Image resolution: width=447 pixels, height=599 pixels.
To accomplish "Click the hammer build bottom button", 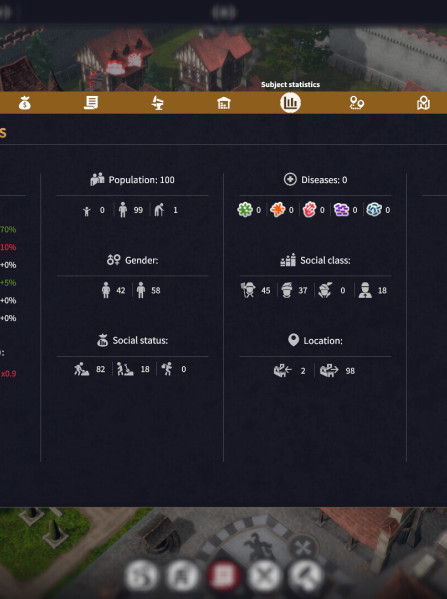I will (x=305, y=575).
